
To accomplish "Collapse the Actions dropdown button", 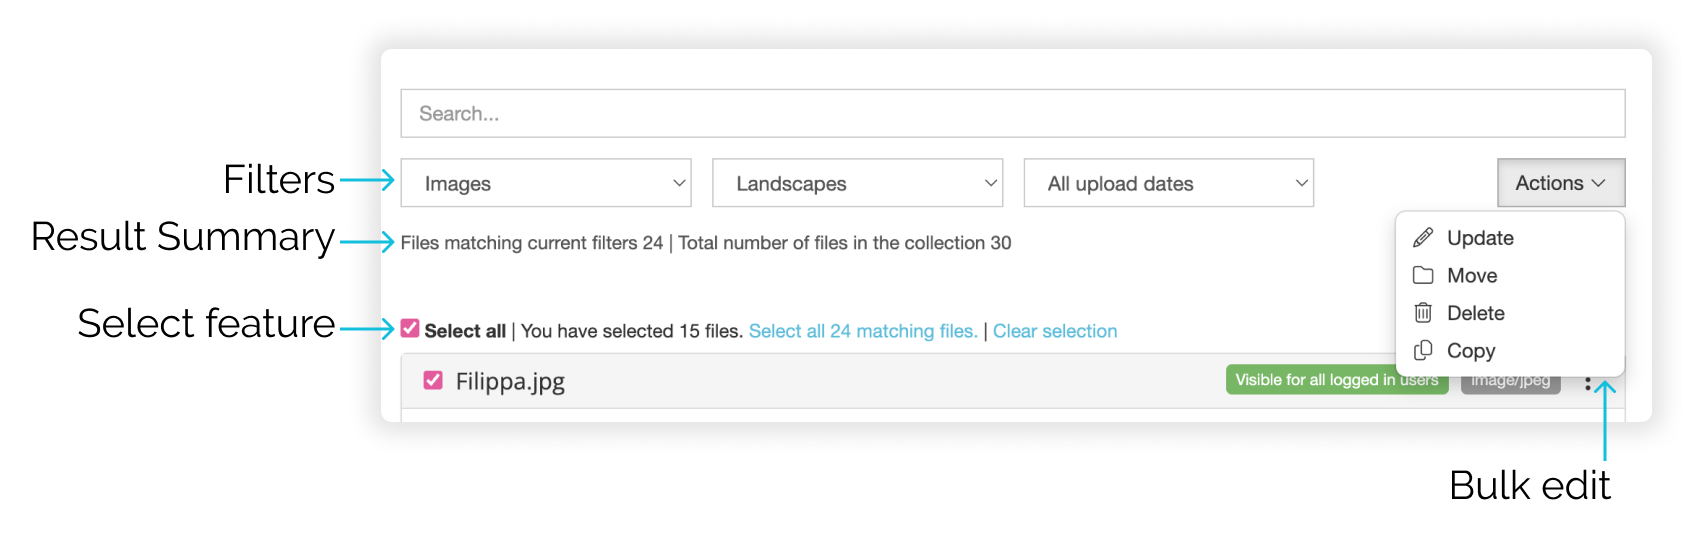I will [x=1560, y=183].
